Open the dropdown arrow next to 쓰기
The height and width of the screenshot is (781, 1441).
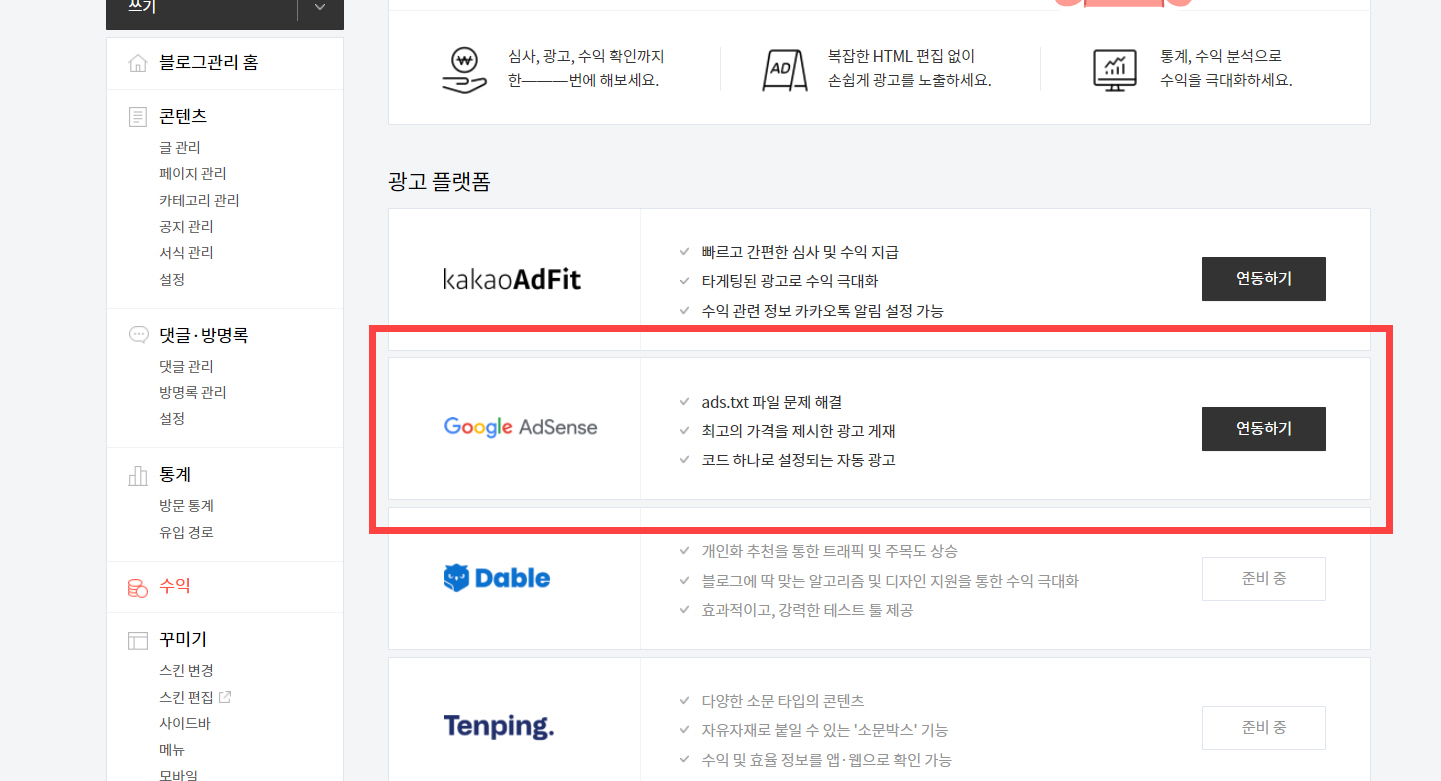pyautogui.click(x=320, y=7)
